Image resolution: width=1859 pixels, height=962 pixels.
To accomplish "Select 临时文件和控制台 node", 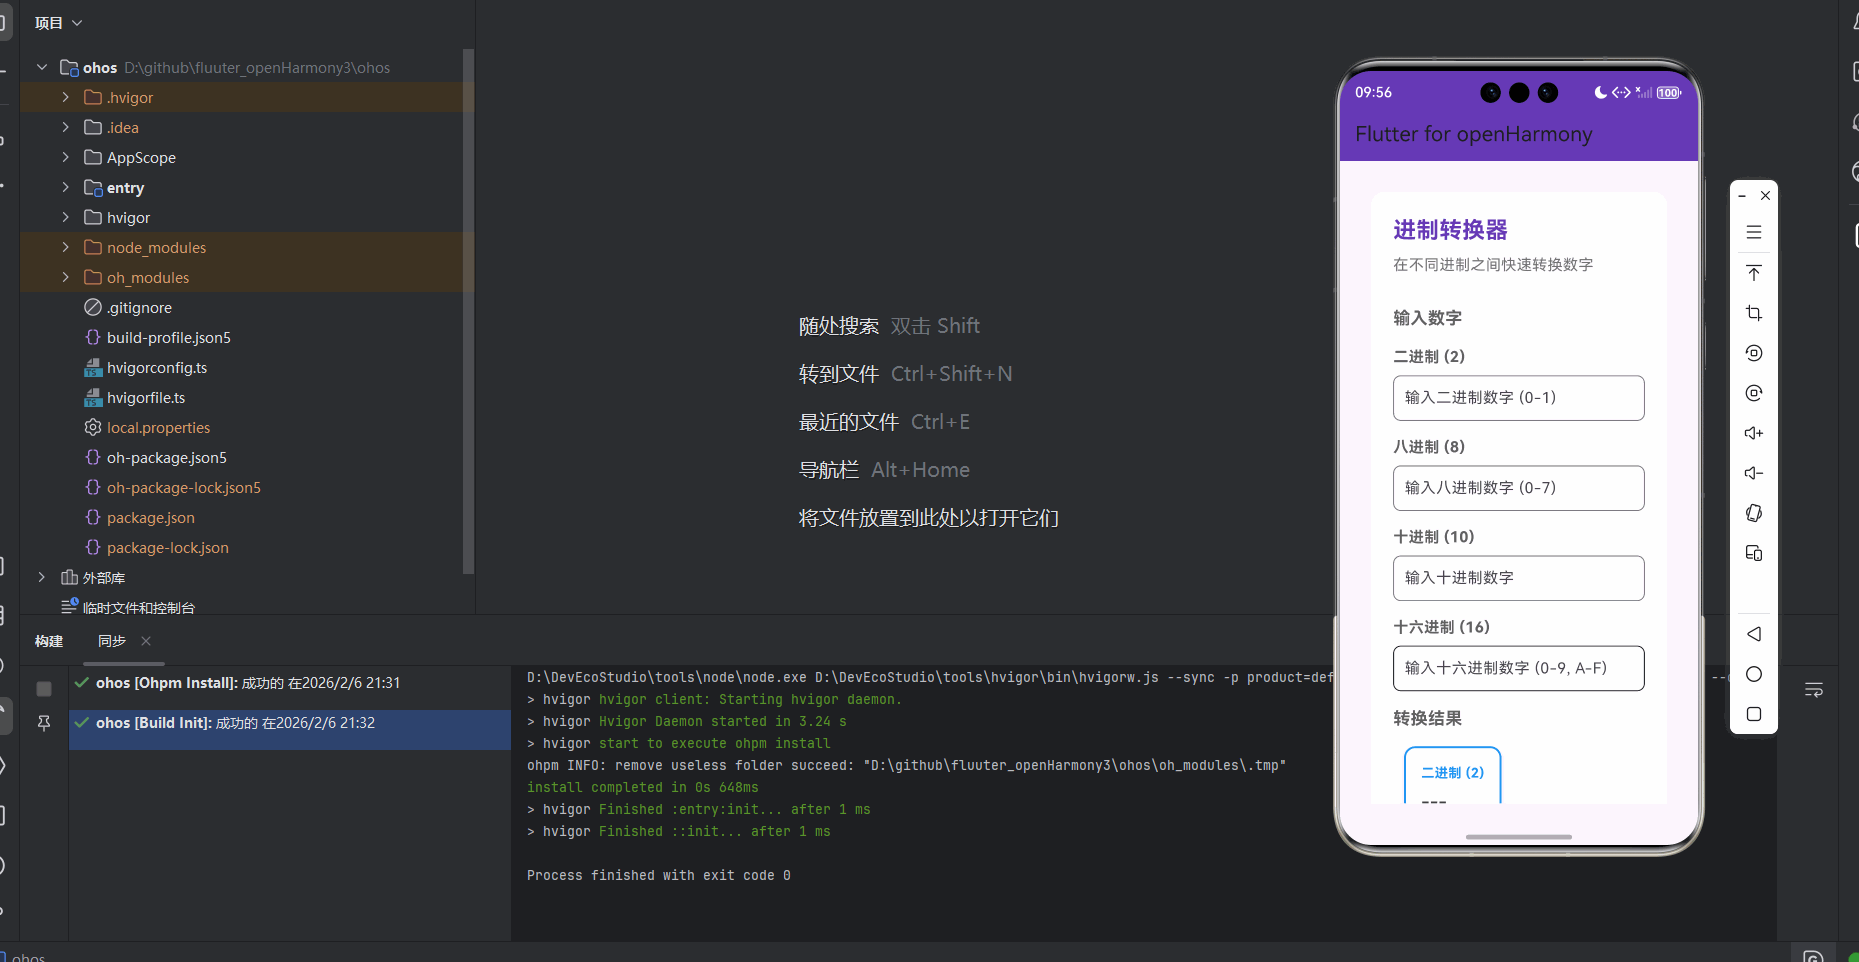I will [139, 607].
